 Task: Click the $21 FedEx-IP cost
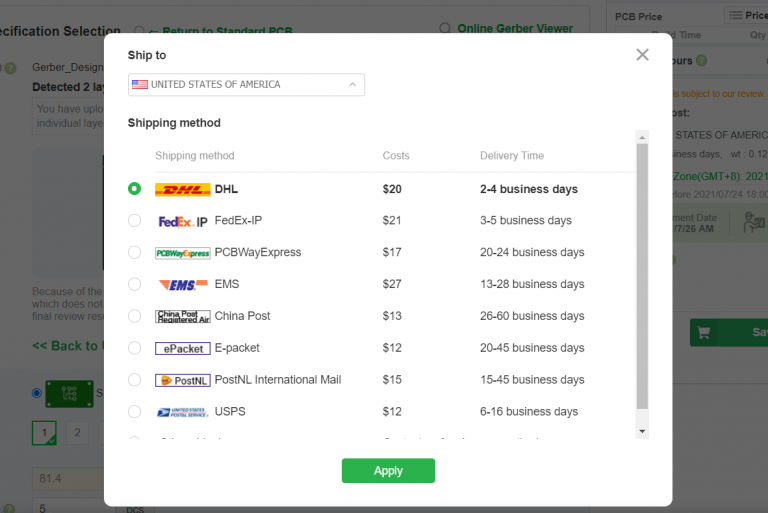pyautogui.click(x=392, y=220)
